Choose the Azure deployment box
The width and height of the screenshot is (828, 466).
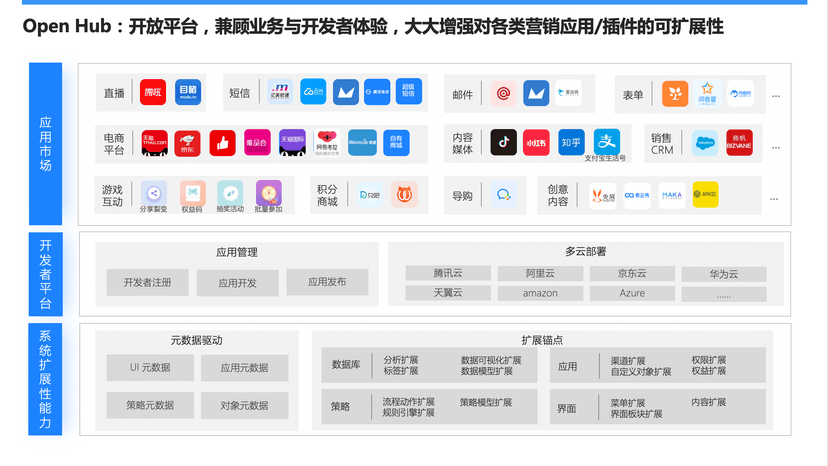coord(632,293)
